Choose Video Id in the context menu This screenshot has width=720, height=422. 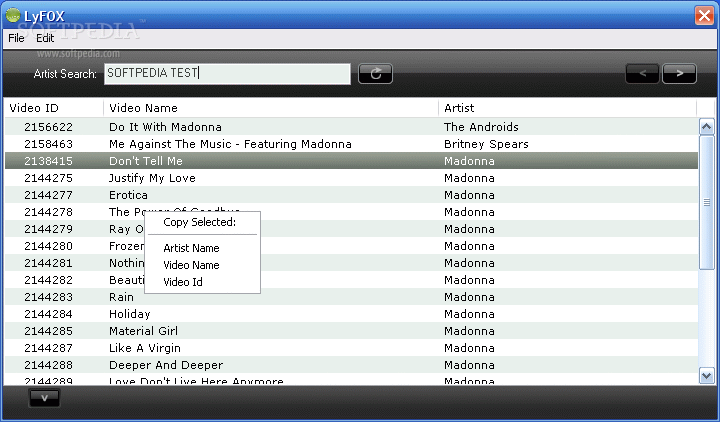(x=183, y=282)
